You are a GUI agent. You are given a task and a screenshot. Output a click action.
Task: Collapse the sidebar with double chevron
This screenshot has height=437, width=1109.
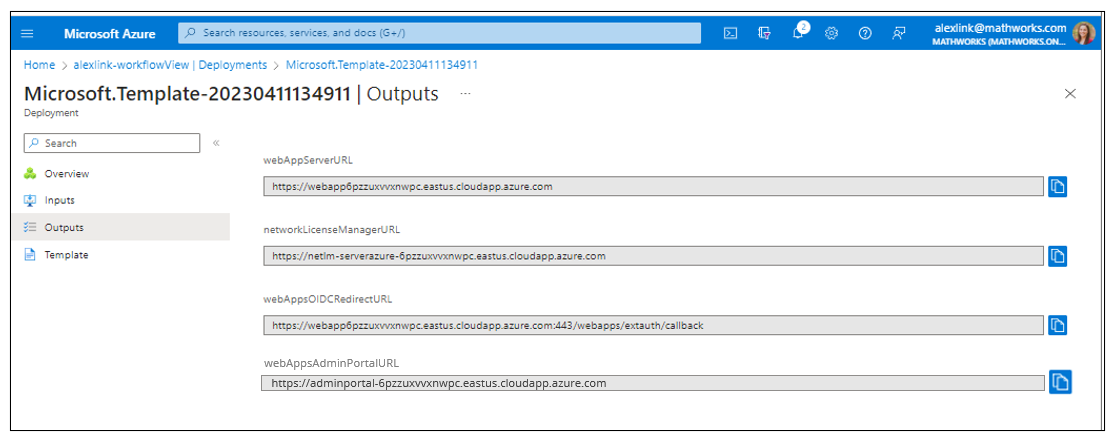pyautogui.click(x=216, y=143)
